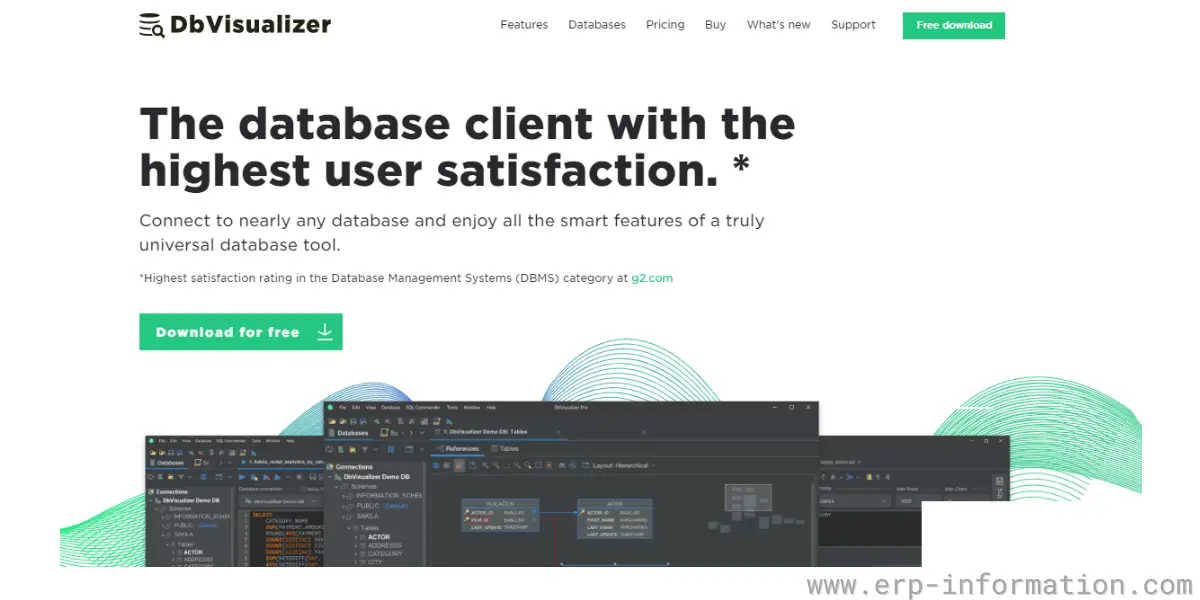Click zoom-in magnifier in References toolbar
The width and height of the screenshot is (1200, 600).
point(485,465)
